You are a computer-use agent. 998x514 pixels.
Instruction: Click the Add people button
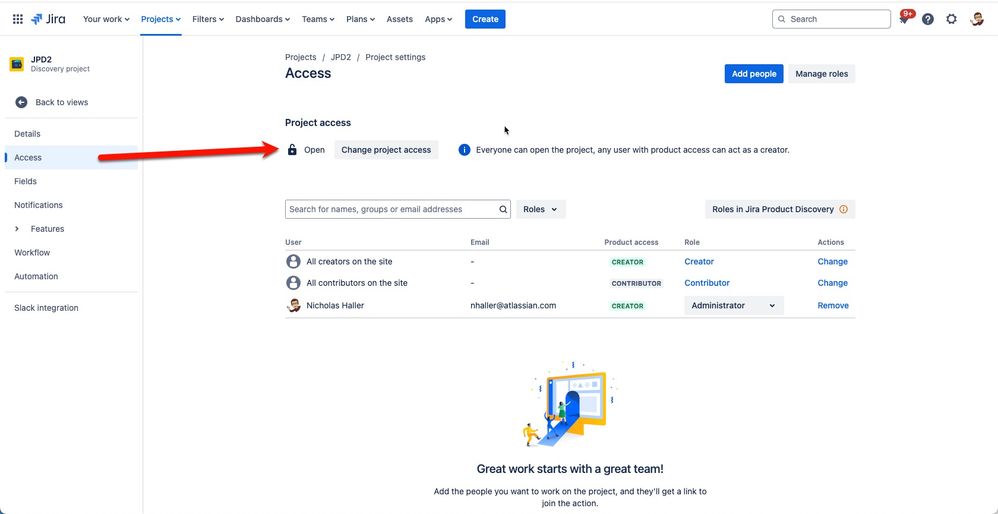coord(754,74)
